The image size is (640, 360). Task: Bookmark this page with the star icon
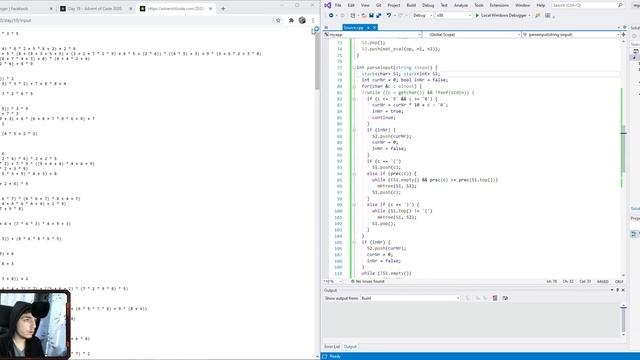coord(278,20)
